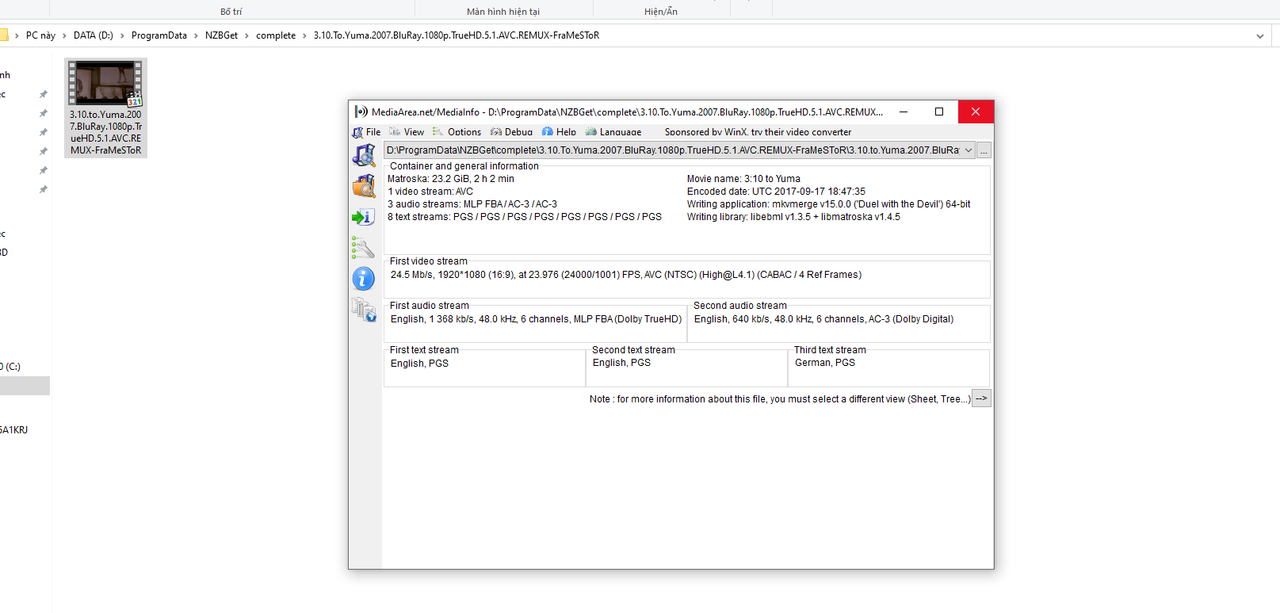This screenshot has height=613, width=1280.
Task: Click the 'Writing application: mkvmerge v15.0.0' line
Action: click(829, 204)
